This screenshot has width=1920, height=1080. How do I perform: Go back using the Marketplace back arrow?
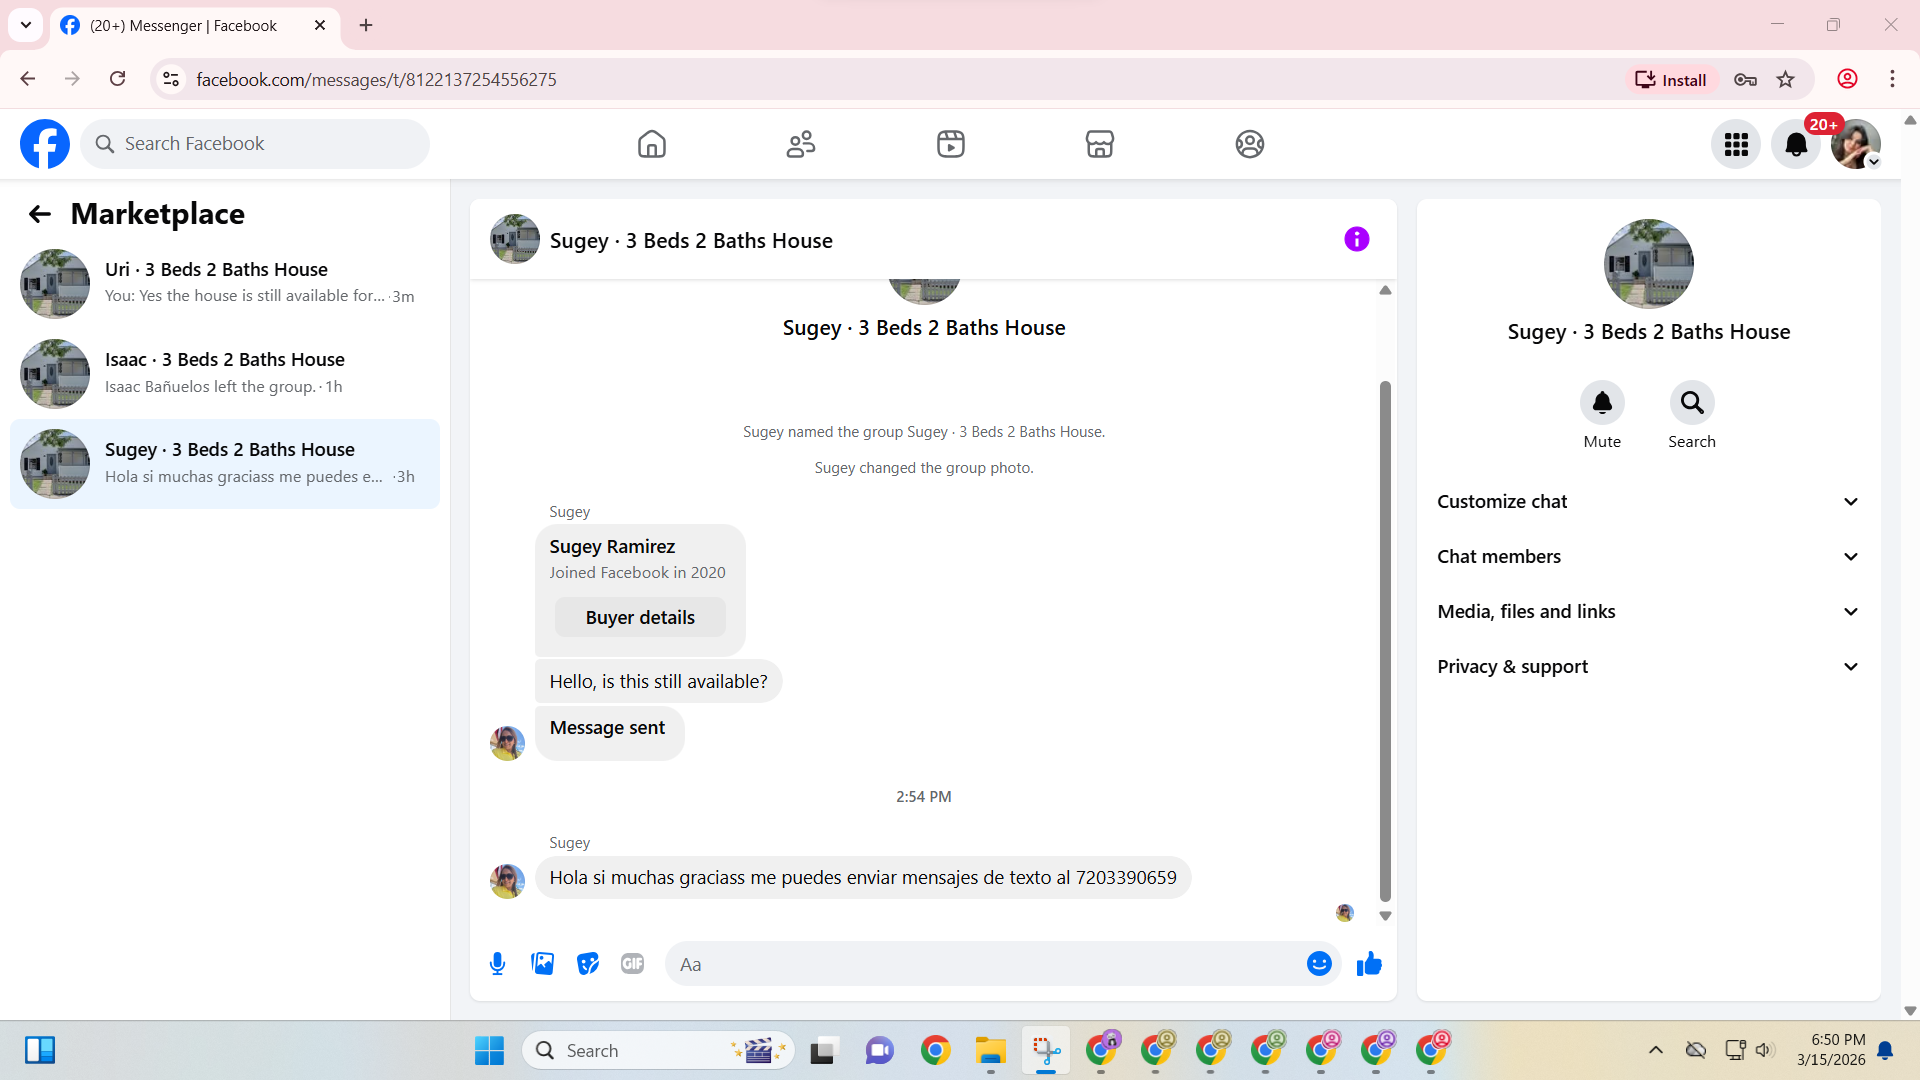click(x=40, y=214)
